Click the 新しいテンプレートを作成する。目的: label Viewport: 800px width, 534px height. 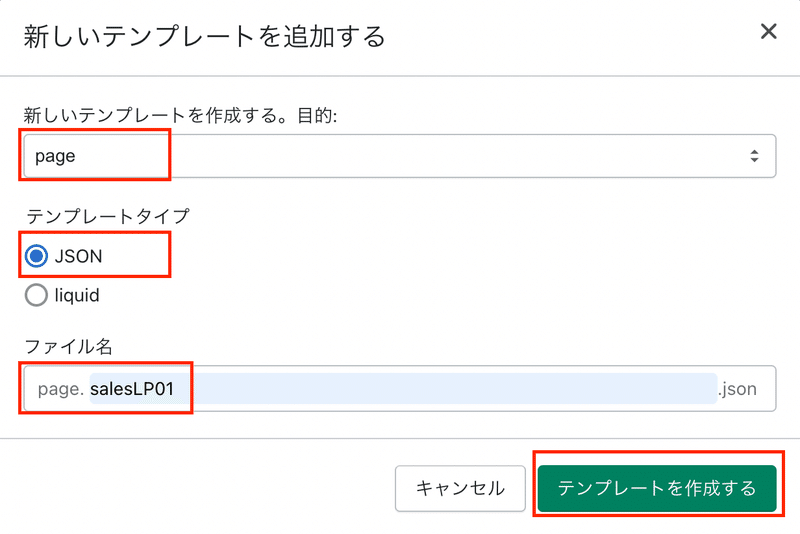click(180, 115)
